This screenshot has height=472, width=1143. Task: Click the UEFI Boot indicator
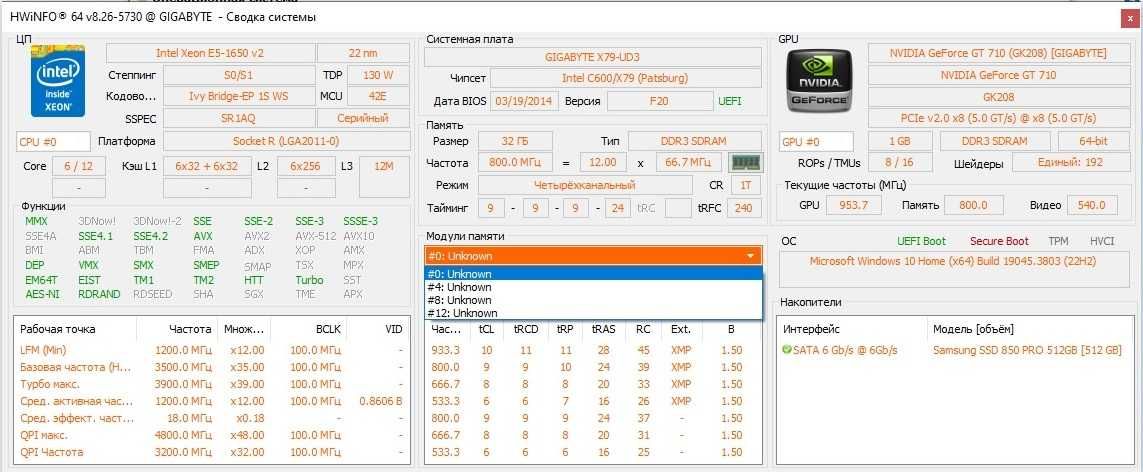pyautogui.click(x=921, y=241)
